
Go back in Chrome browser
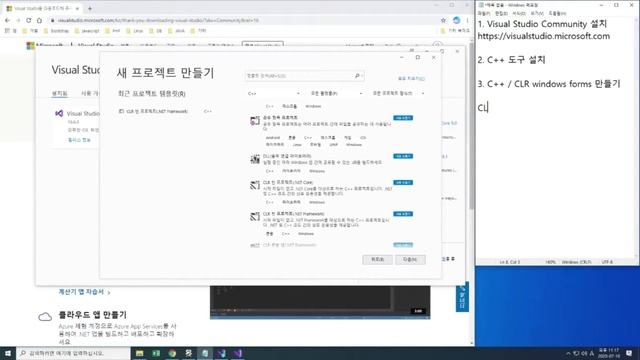click(7, 20)
